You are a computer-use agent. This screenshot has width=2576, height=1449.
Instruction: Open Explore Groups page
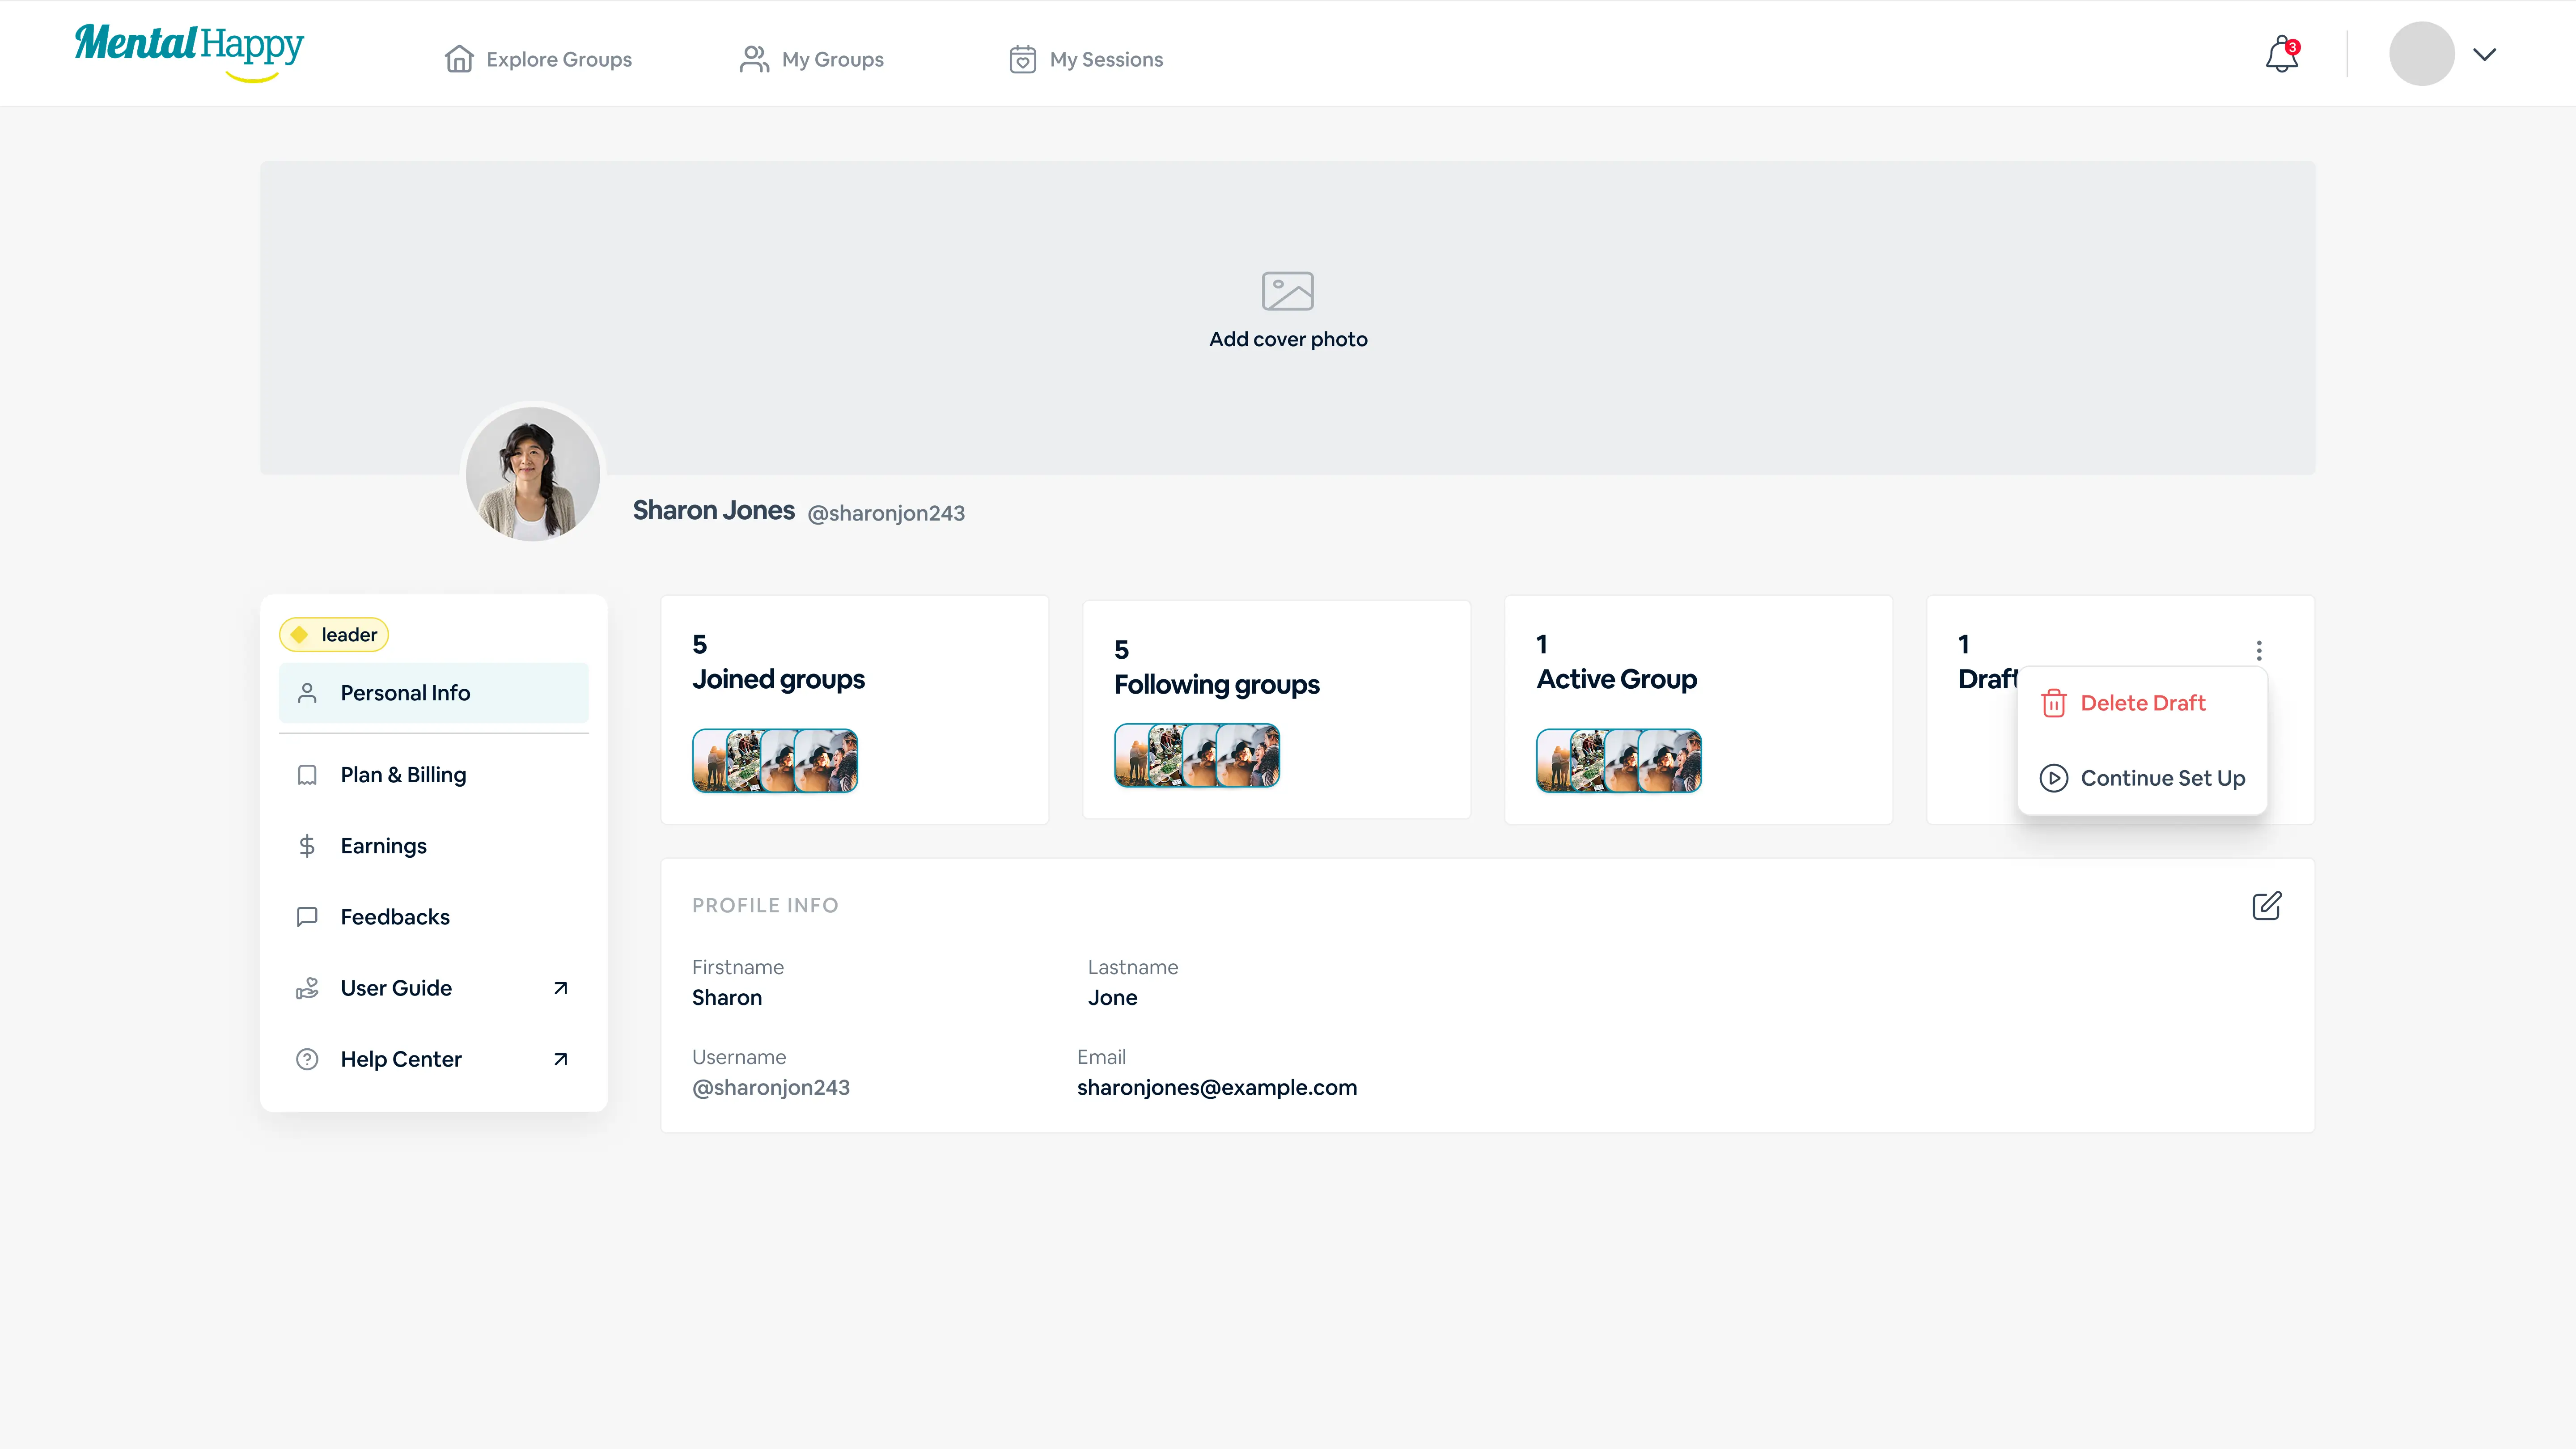tap(538, 59)
